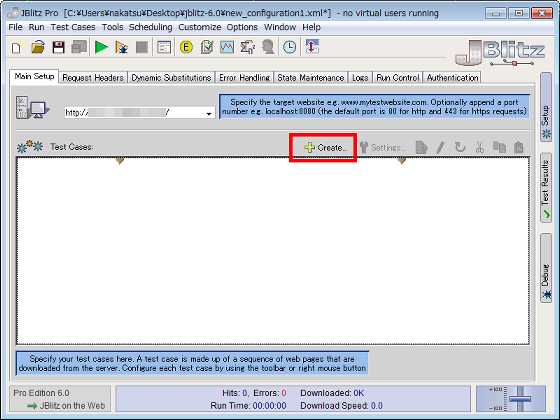Open the Tools menu
The image size is (560, 420).
[x=112, y=27]
